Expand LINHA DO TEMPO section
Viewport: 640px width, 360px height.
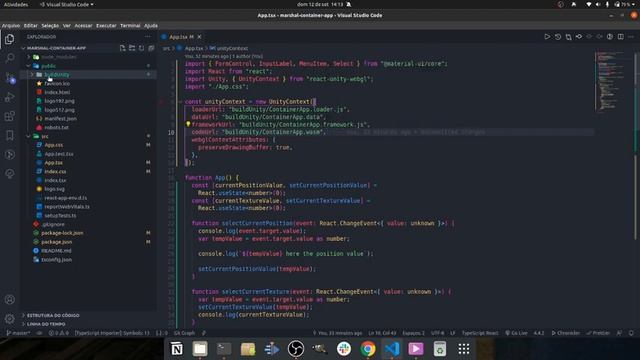[x=46, y=324]
